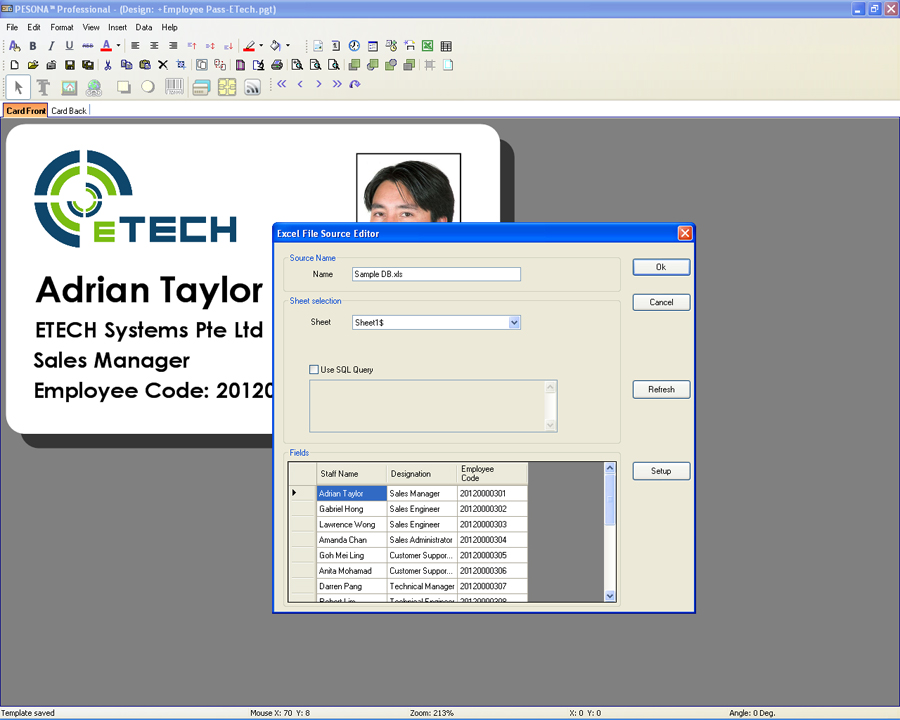Select the smart chip tool icon
The image size is (900, 720).
click(227, 87)
